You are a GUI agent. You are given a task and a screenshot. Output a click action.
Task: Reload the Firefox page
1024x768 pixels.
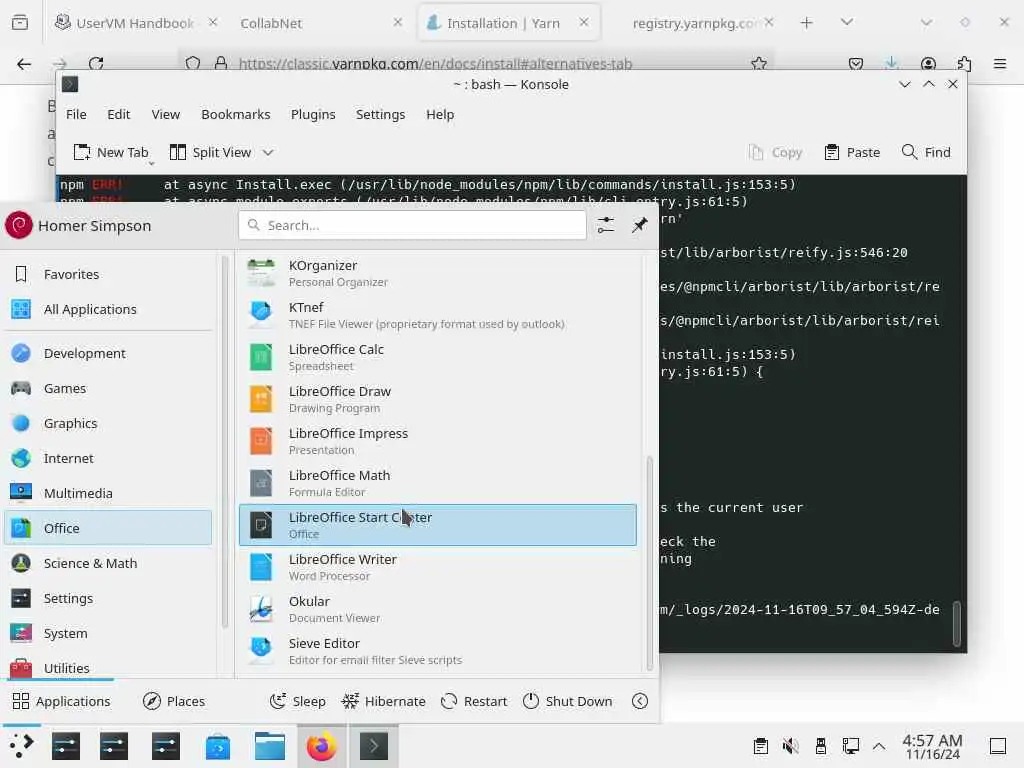pyautogui.click(x=96, y=64)
